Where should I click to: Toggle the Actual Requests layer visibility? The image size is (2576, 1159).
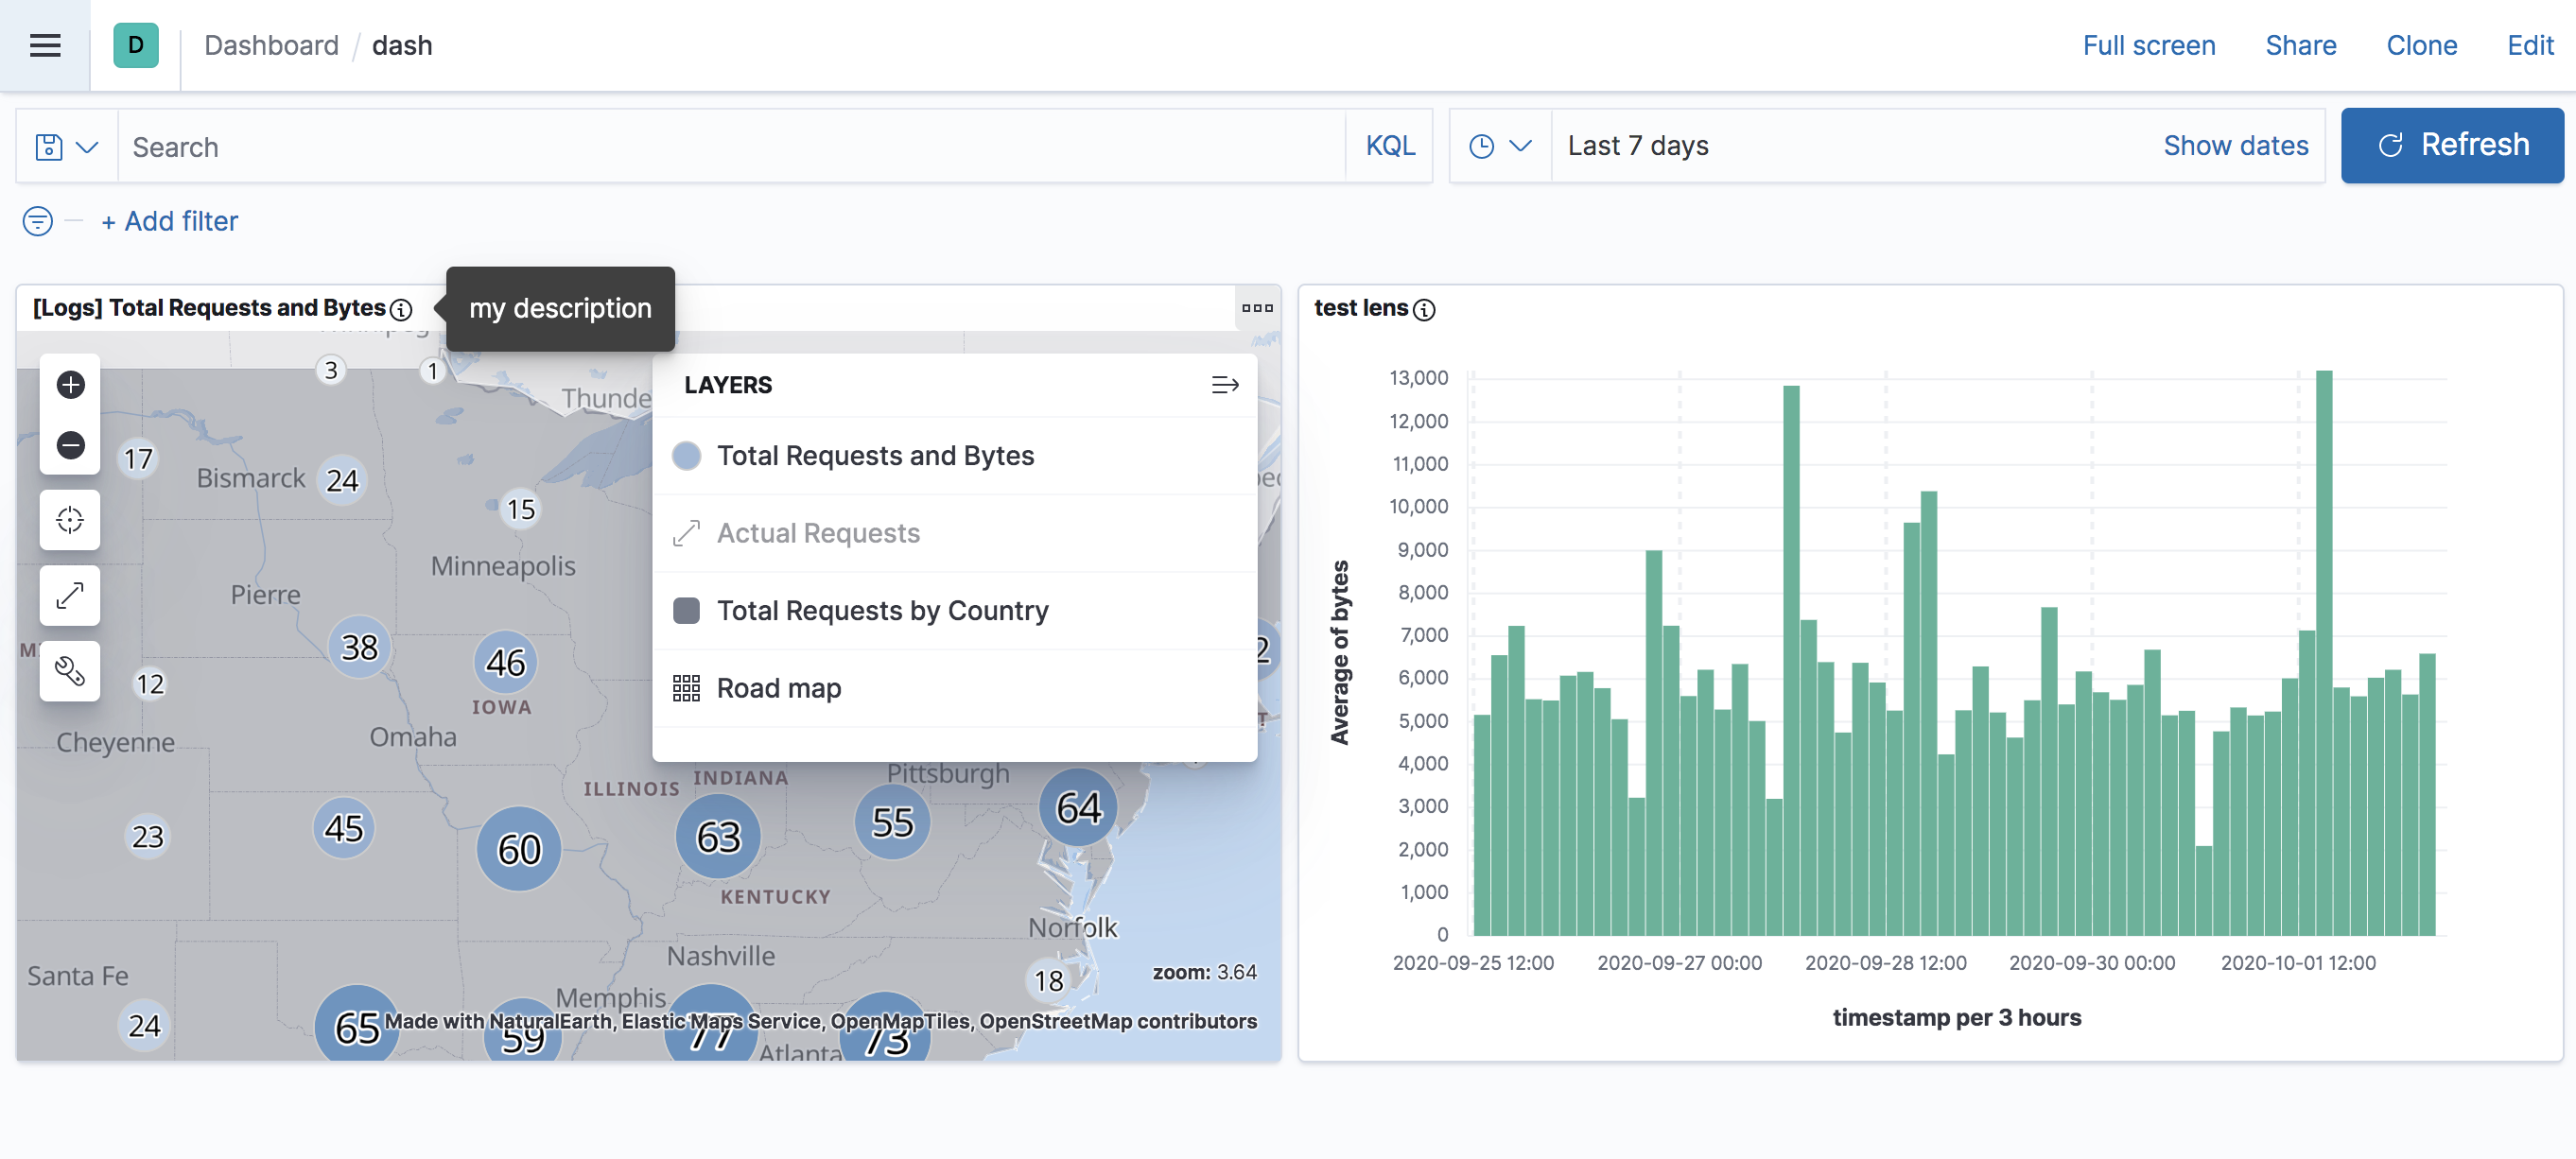[817, 533]
